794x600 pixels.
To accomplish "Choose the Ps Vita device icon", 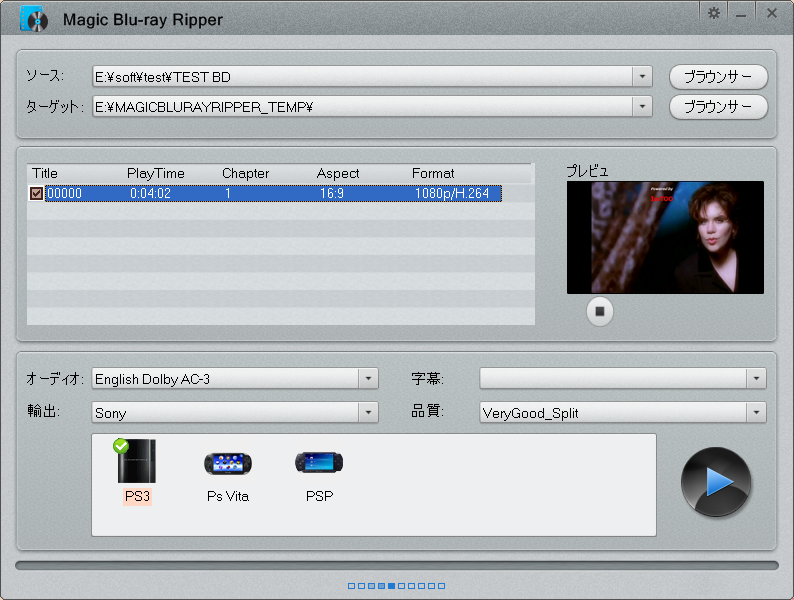I will (x=228, y=463).
